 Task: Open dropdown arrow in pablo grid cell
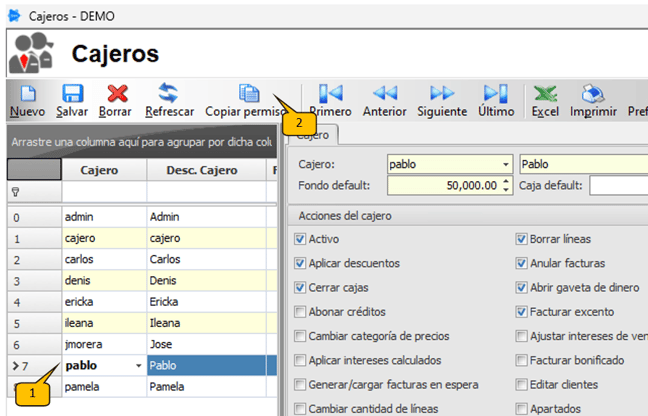pyautogui.click(x=138, y=366)
